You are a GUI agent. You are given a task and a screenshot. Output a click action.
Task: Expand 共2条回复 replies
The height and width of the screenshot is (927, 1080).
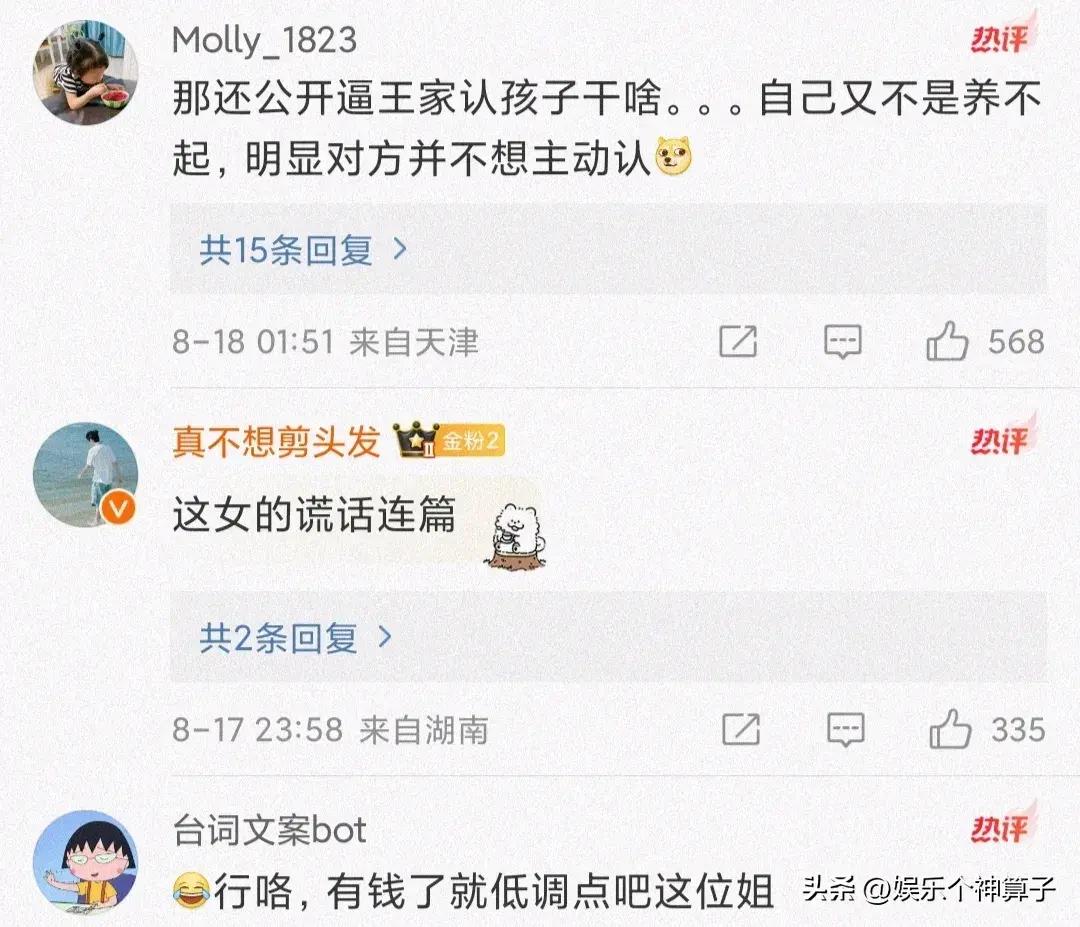(x=296, y=638)
